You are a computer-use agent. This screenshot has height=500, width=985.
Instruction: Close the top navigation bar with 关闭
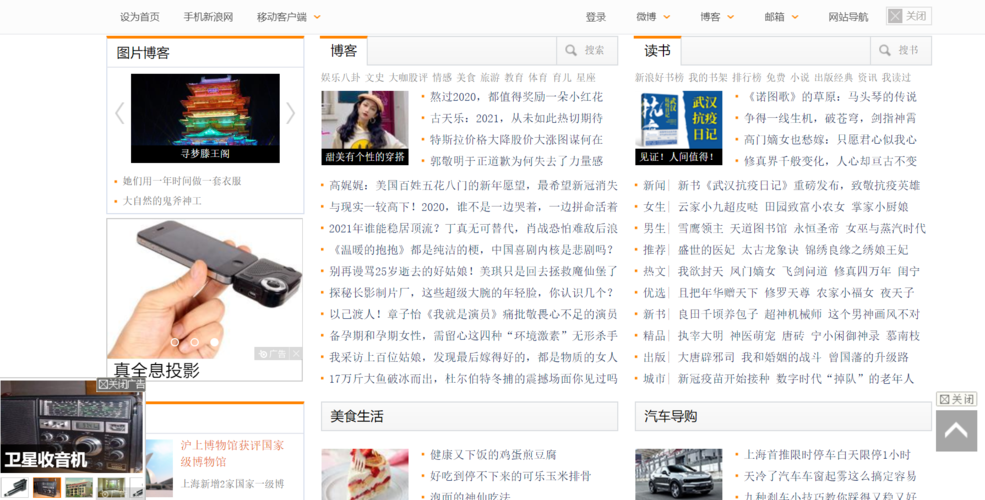point(908,16)
